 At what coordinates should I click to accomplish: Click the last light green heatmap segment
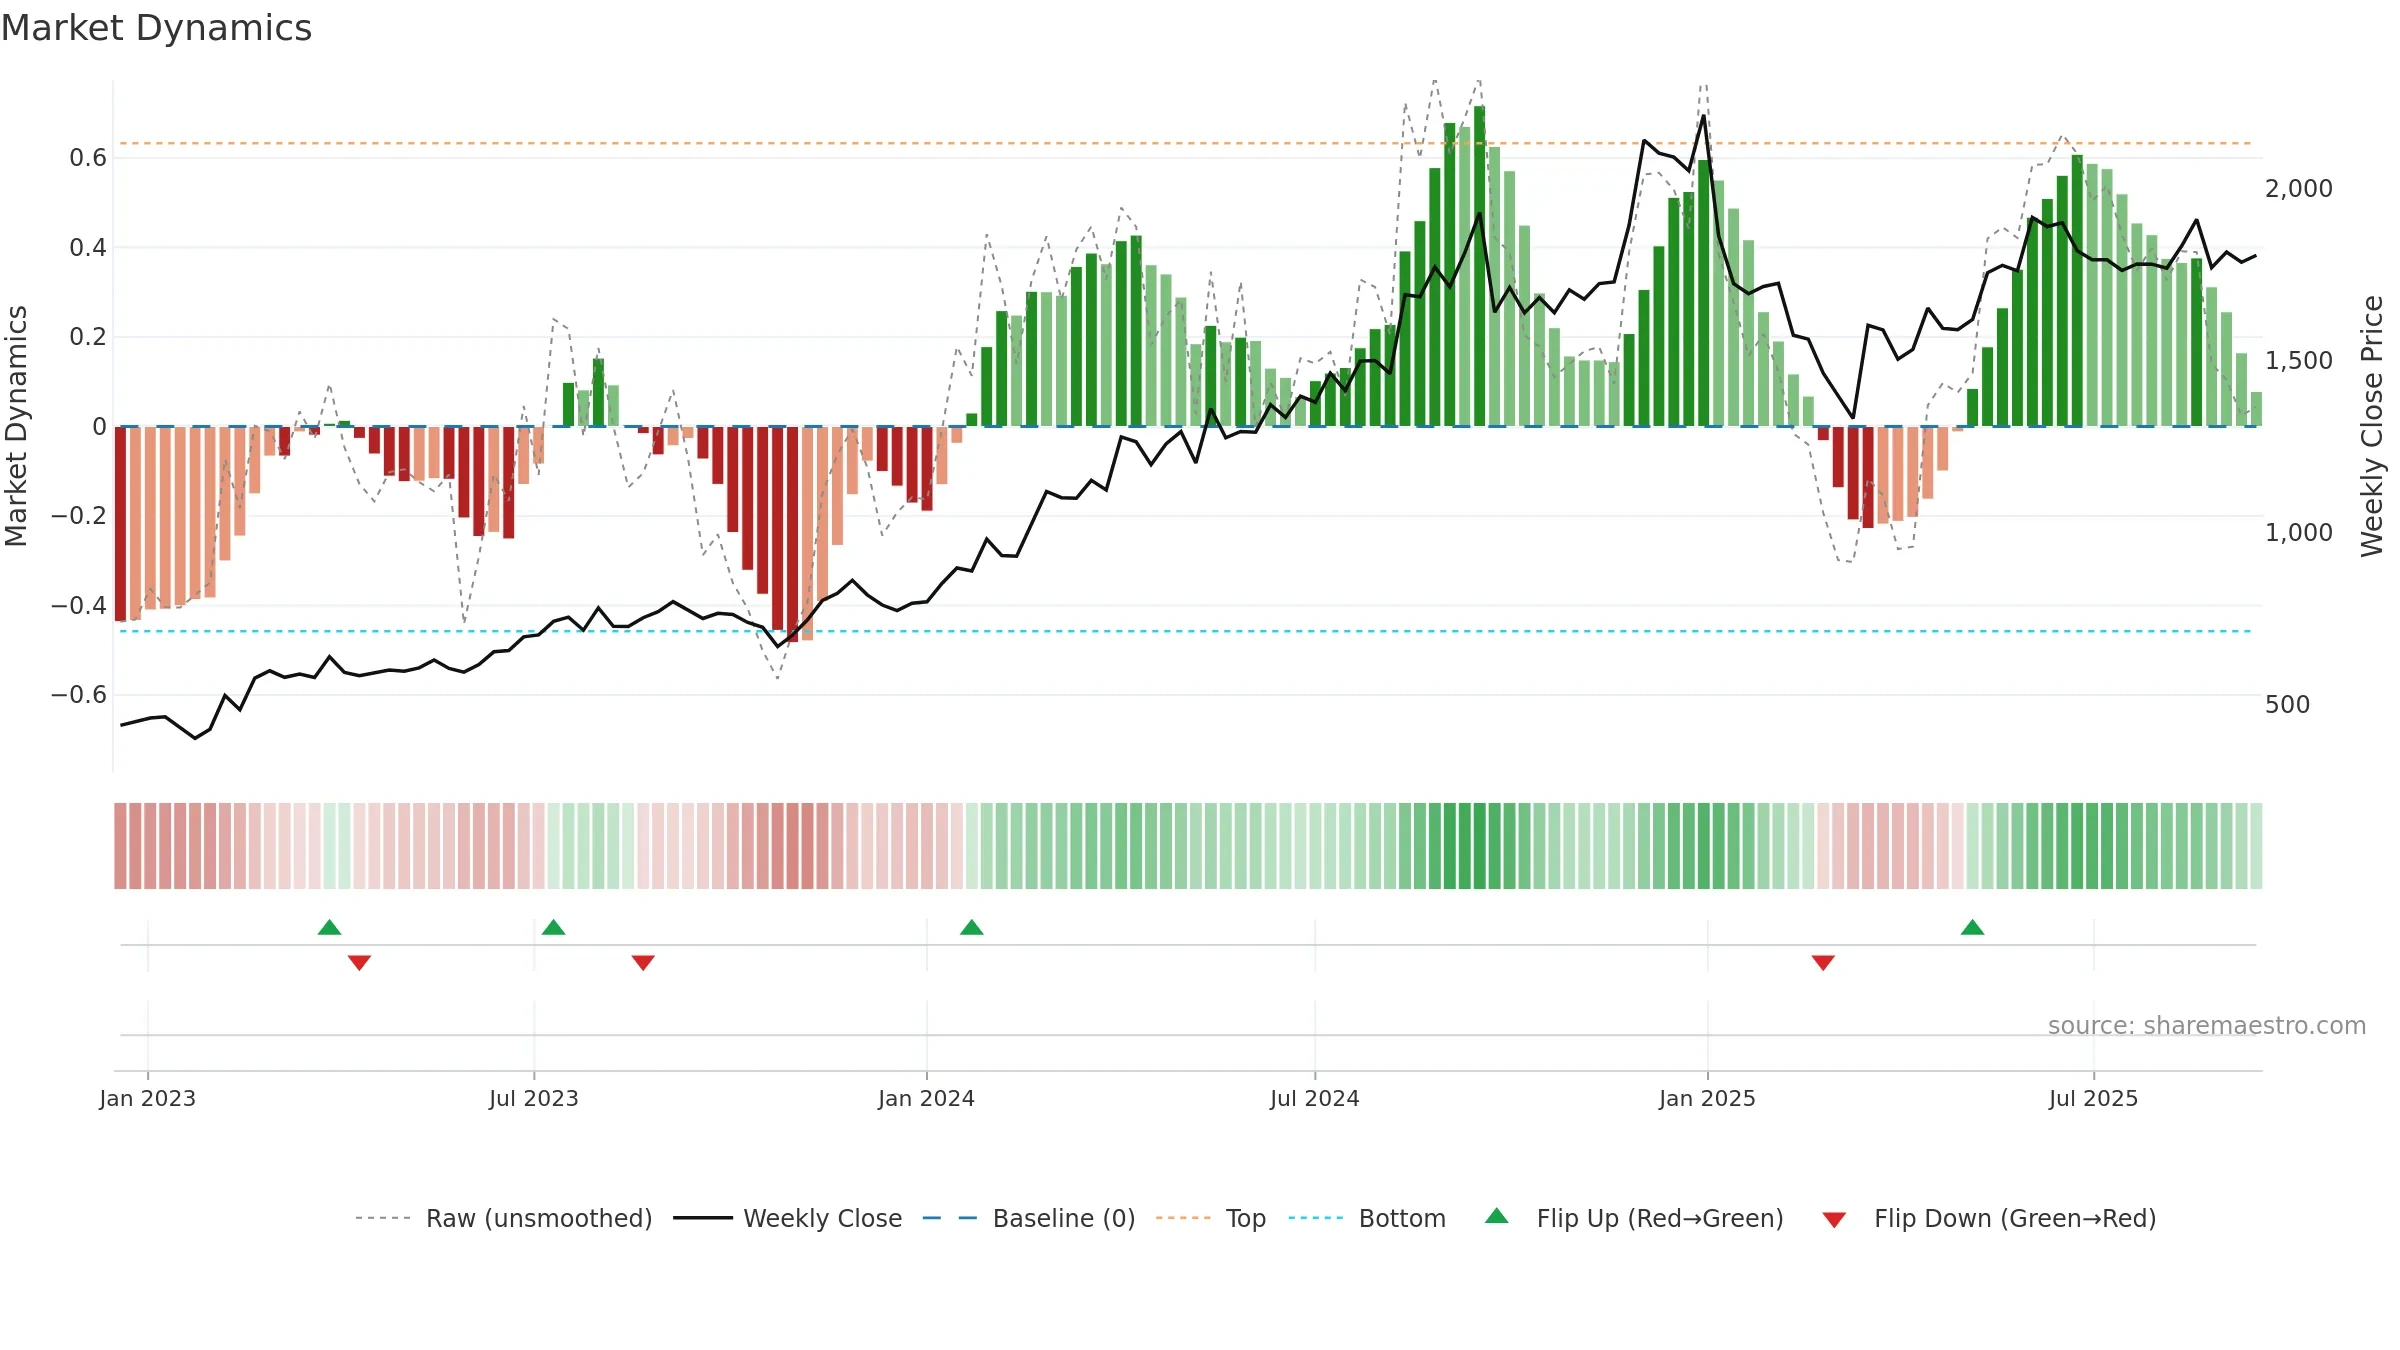point(2256,846)
